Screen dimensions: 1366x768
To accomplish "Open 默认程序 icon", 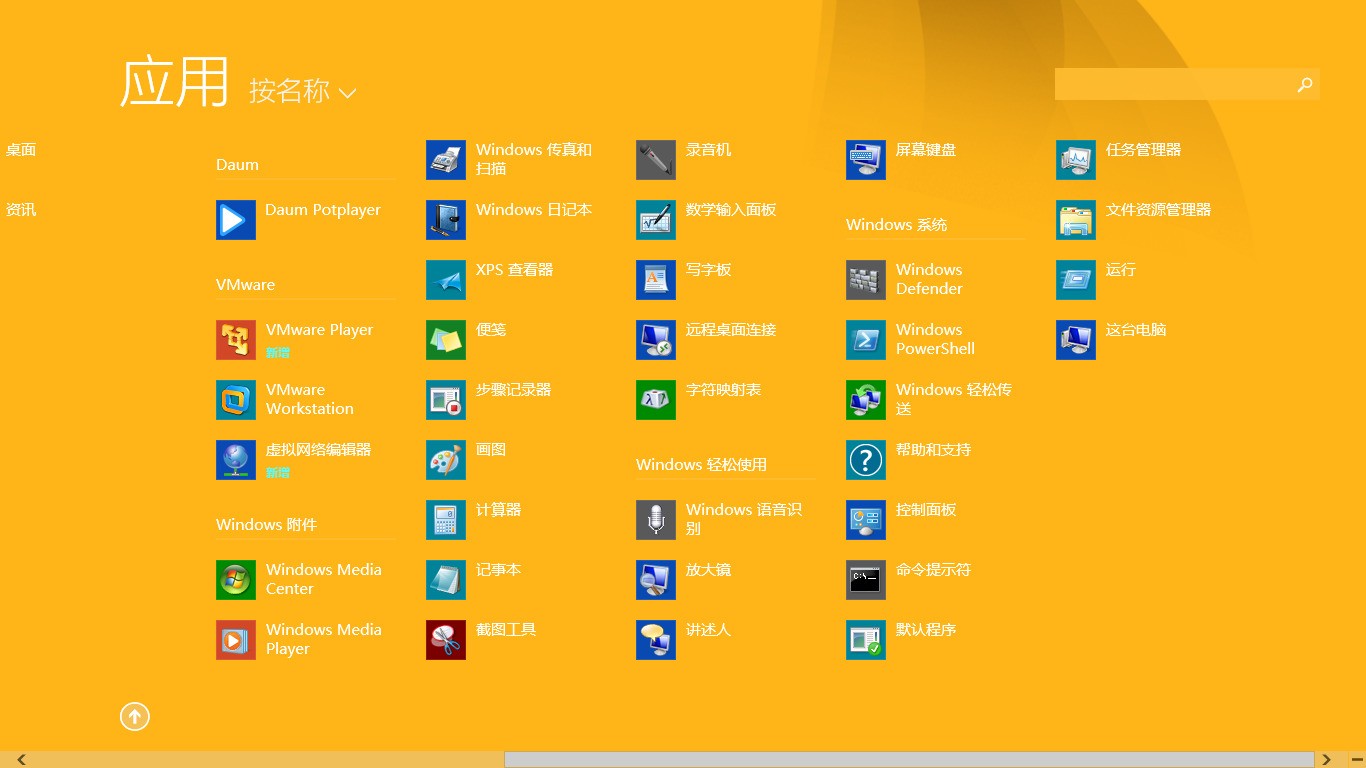I will tap(866, 640).
